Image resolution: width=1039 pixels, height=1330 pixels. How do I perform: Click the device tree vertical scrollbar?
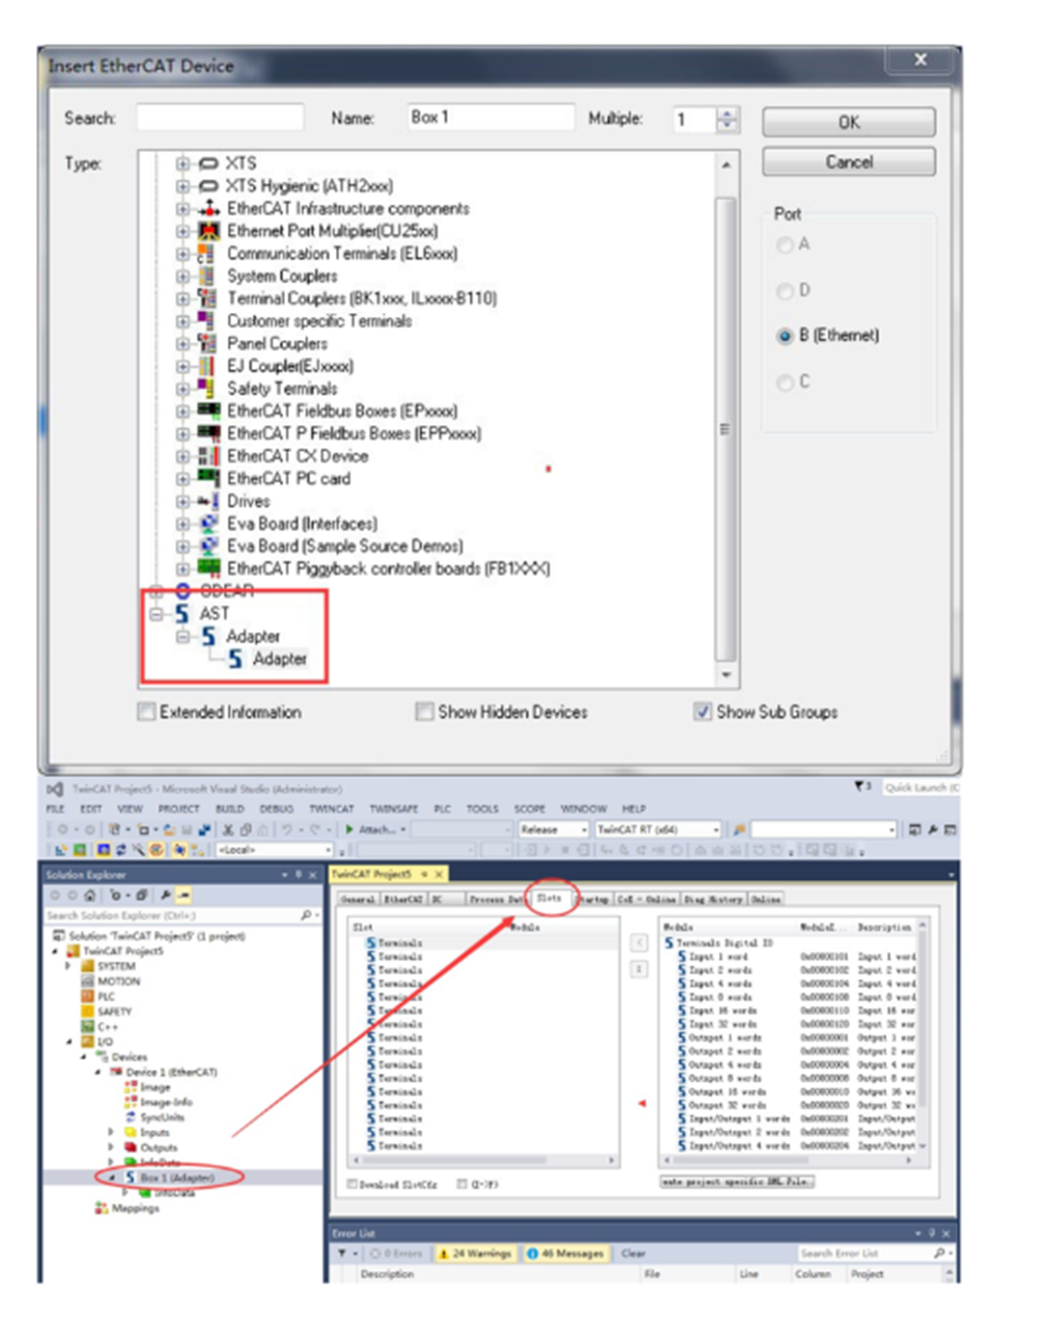click(726, 430)
